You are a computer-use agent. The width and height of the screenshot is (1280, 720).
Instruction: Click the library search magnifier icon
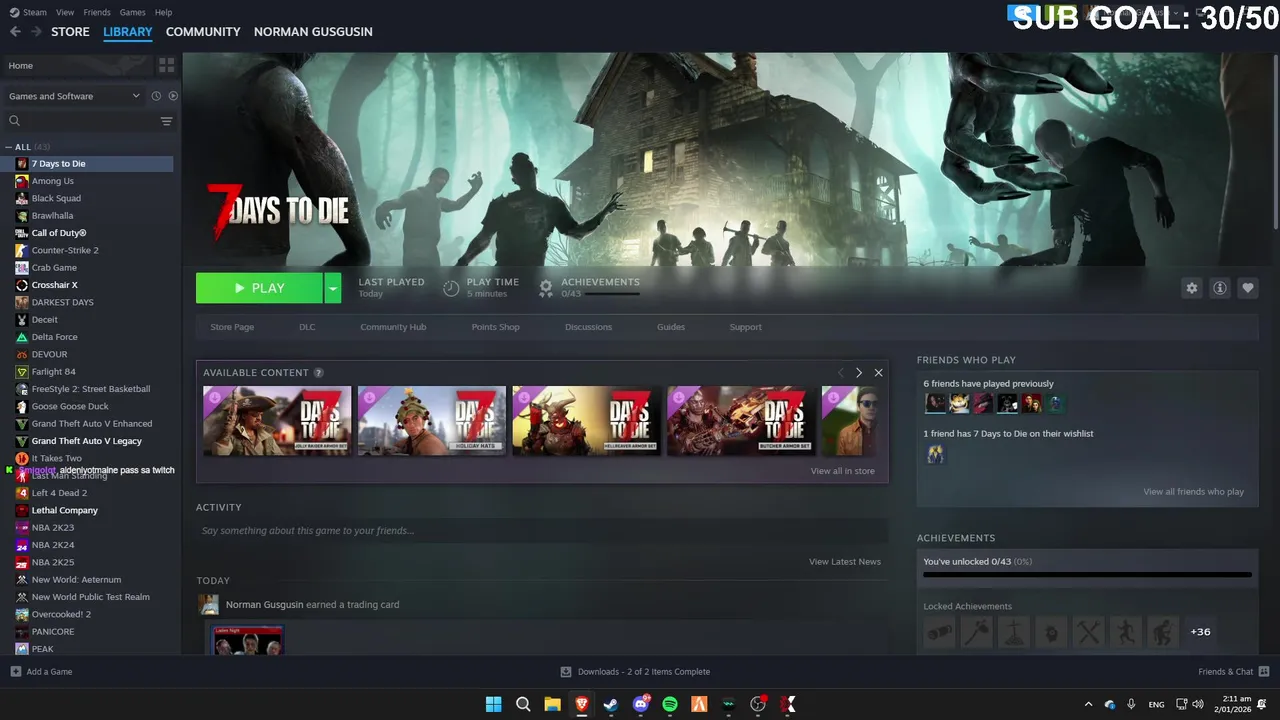click(15, 121)
